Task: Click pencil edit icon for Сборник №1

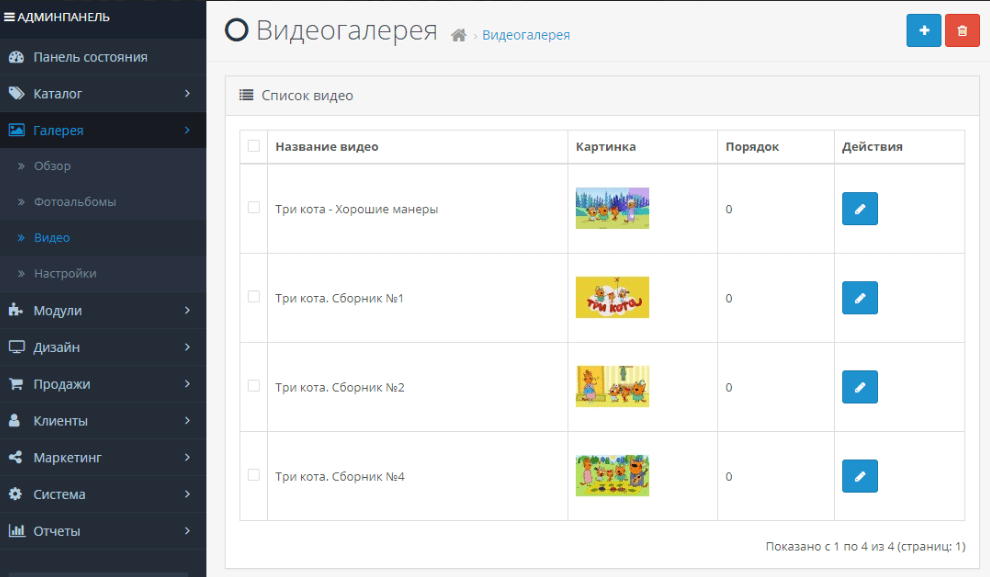Action: click(859, 298)
